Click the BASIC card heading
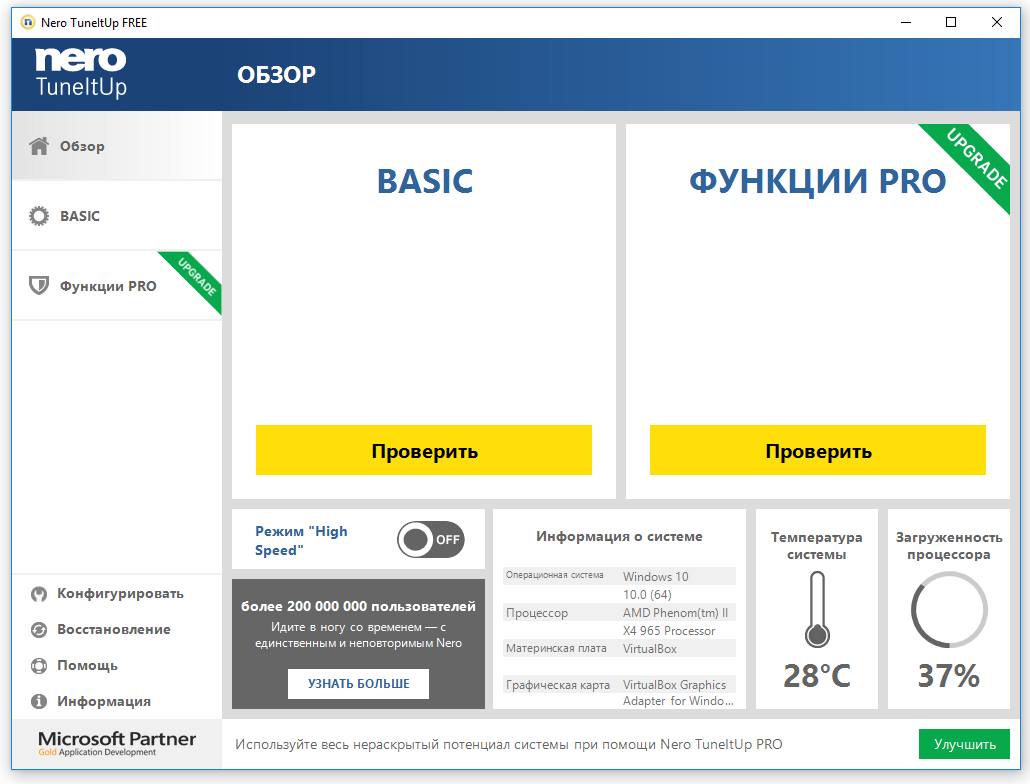The image size is (1030, 784). point(424,181)
